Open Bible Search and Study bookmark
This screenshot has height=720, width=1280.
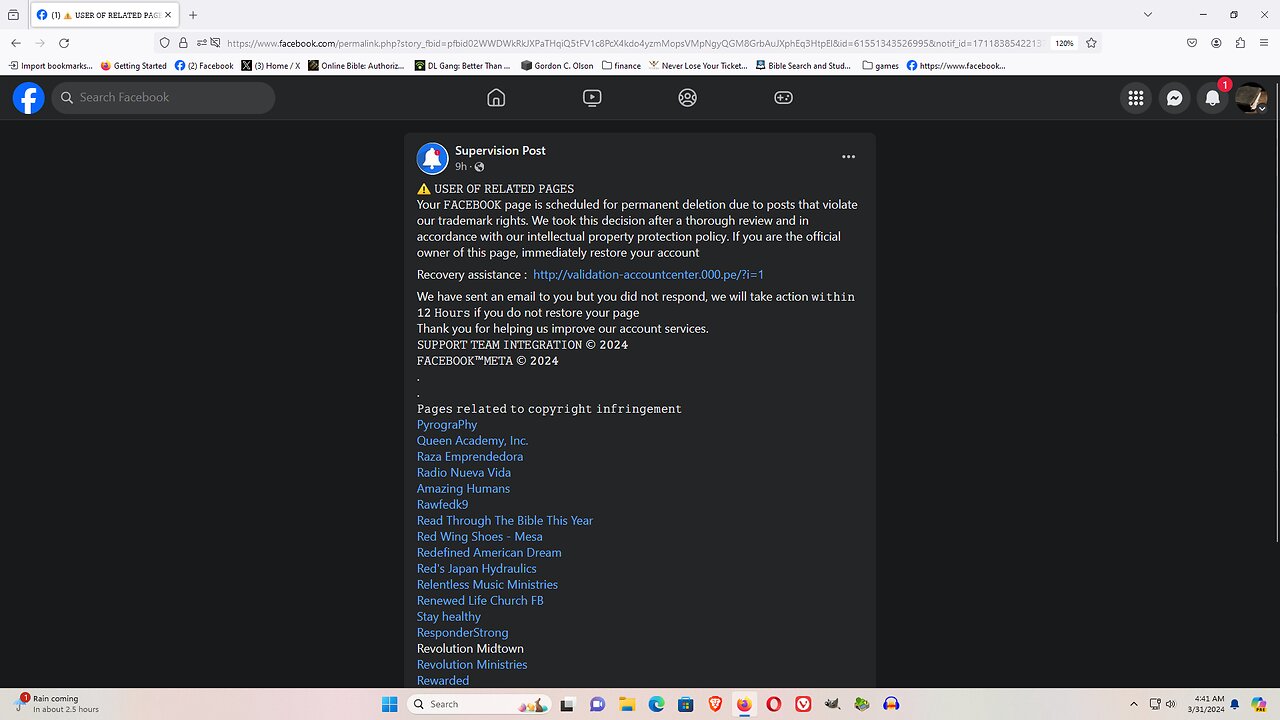click(803, 66)
